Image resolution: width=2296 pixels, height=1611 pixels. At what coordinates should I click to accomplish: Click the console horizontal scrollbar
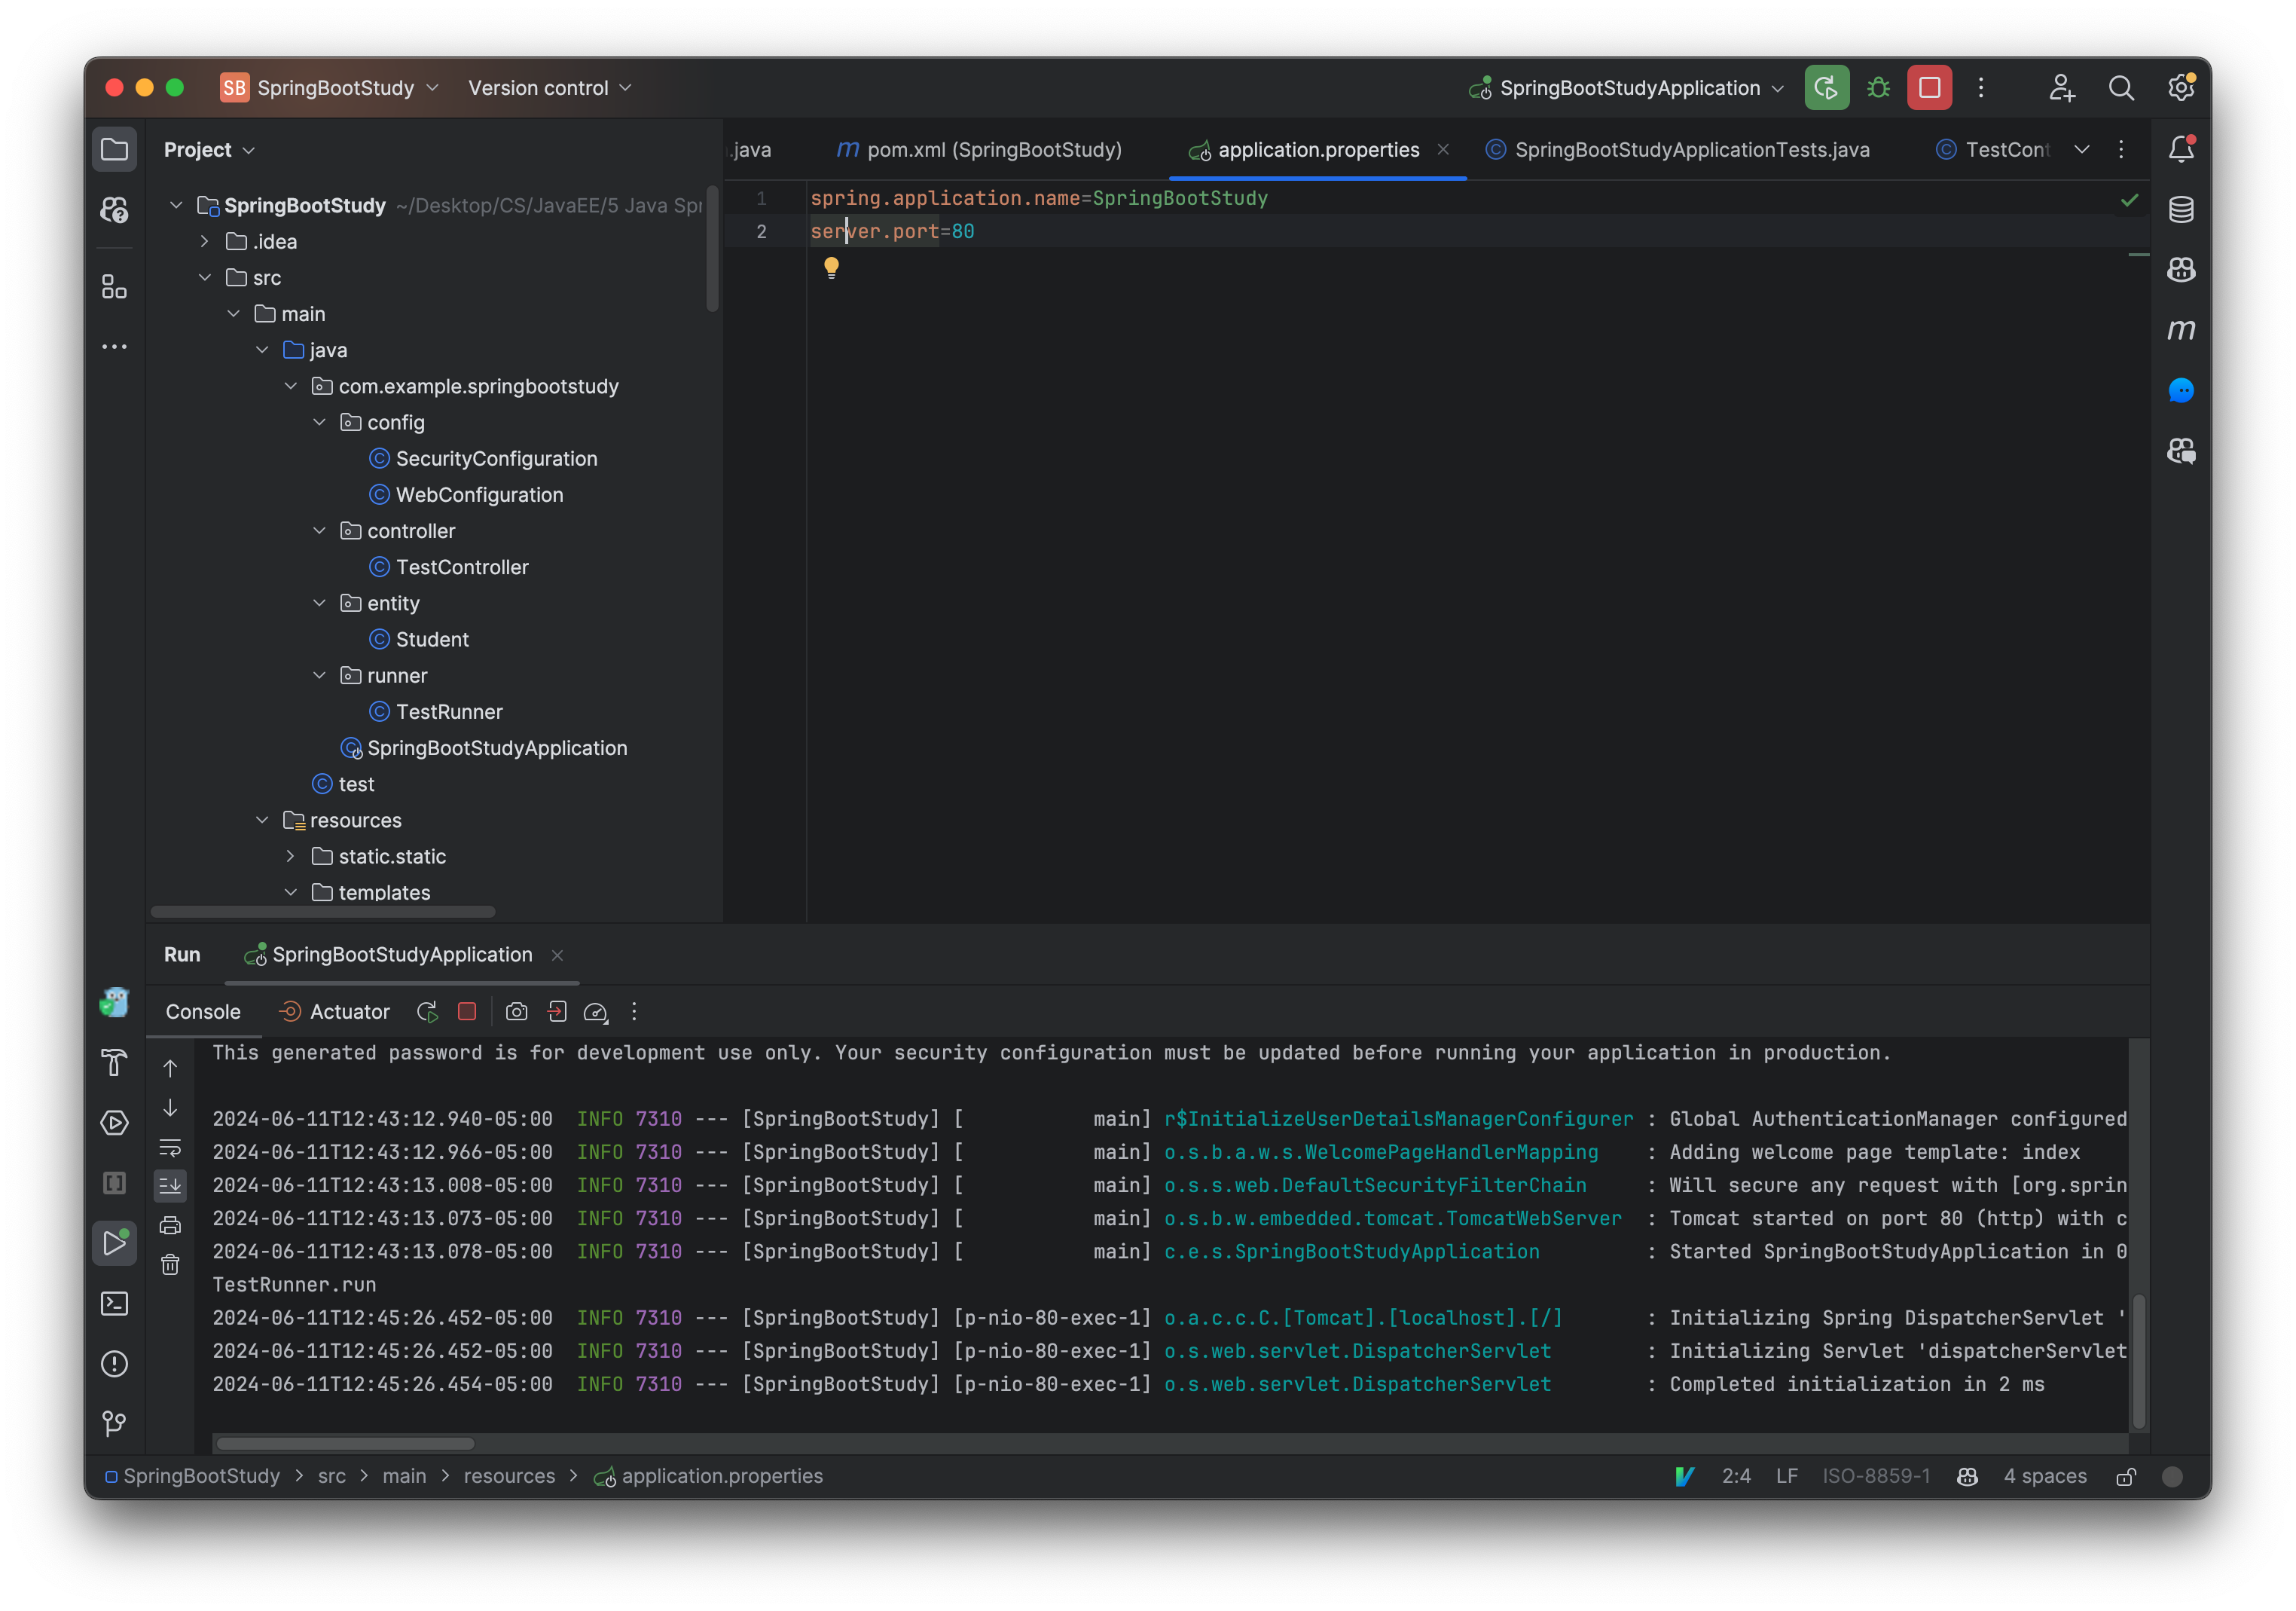pos(345,1444)
